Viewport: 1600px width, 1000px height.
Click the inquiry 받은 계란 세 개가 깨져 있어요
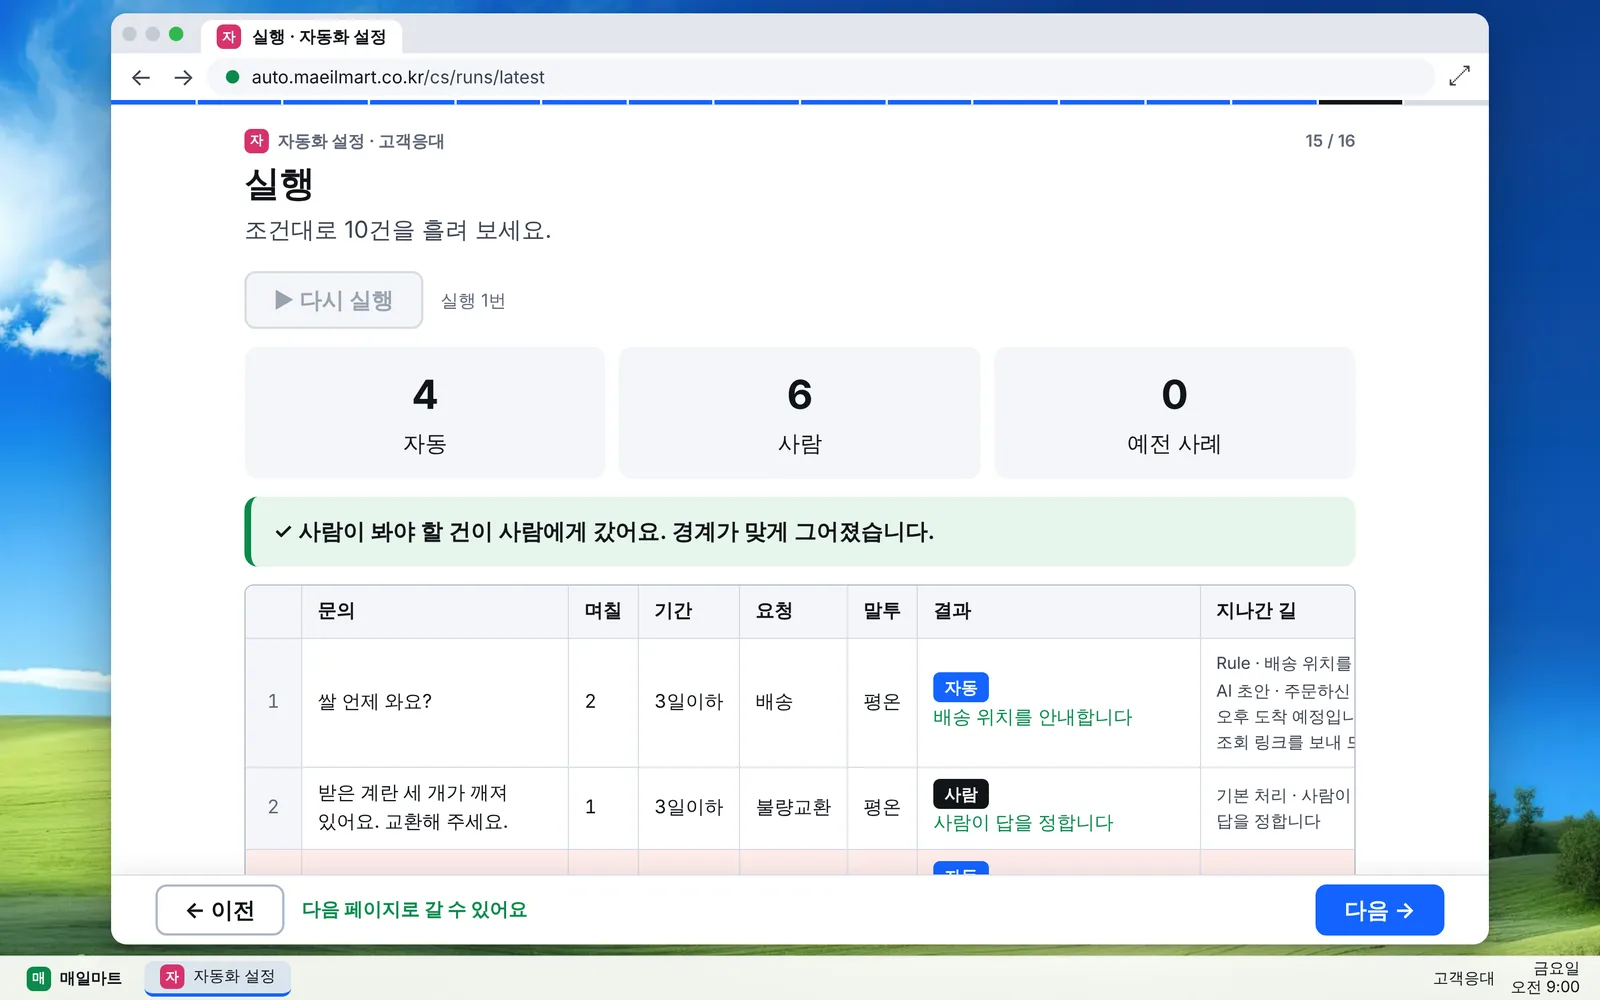[x=413, y=807]
